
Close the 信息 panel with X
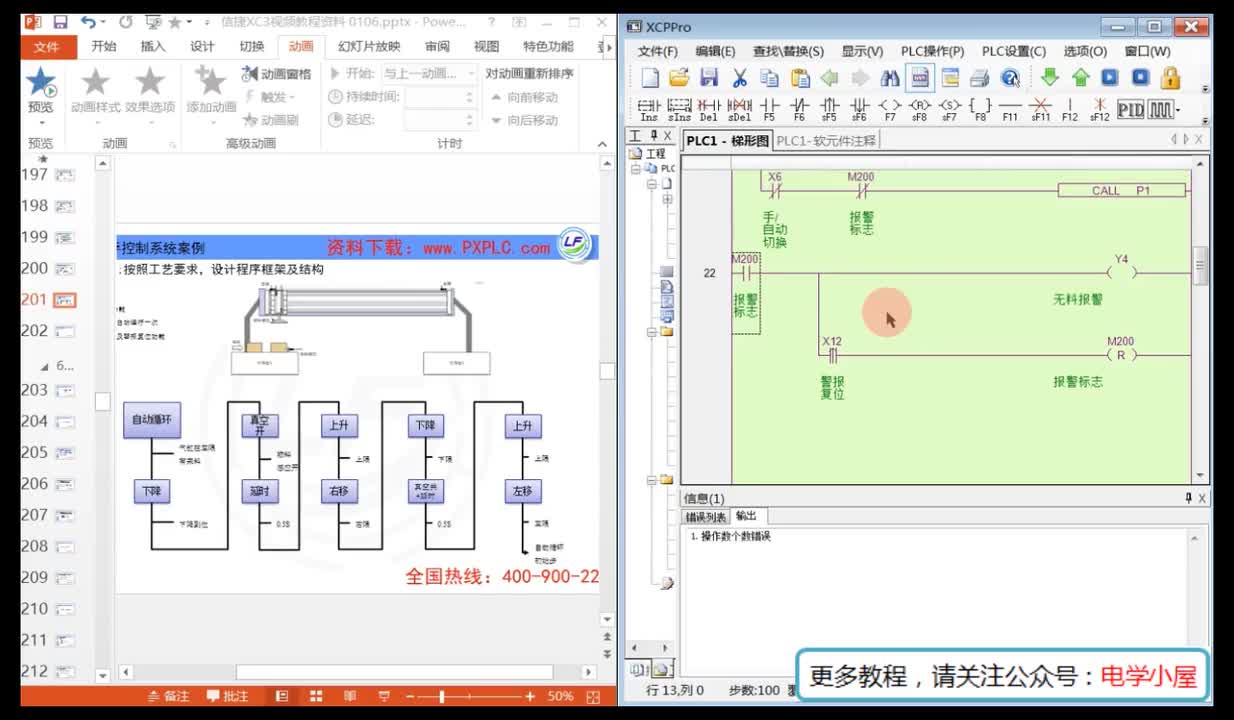(1202, 498)
